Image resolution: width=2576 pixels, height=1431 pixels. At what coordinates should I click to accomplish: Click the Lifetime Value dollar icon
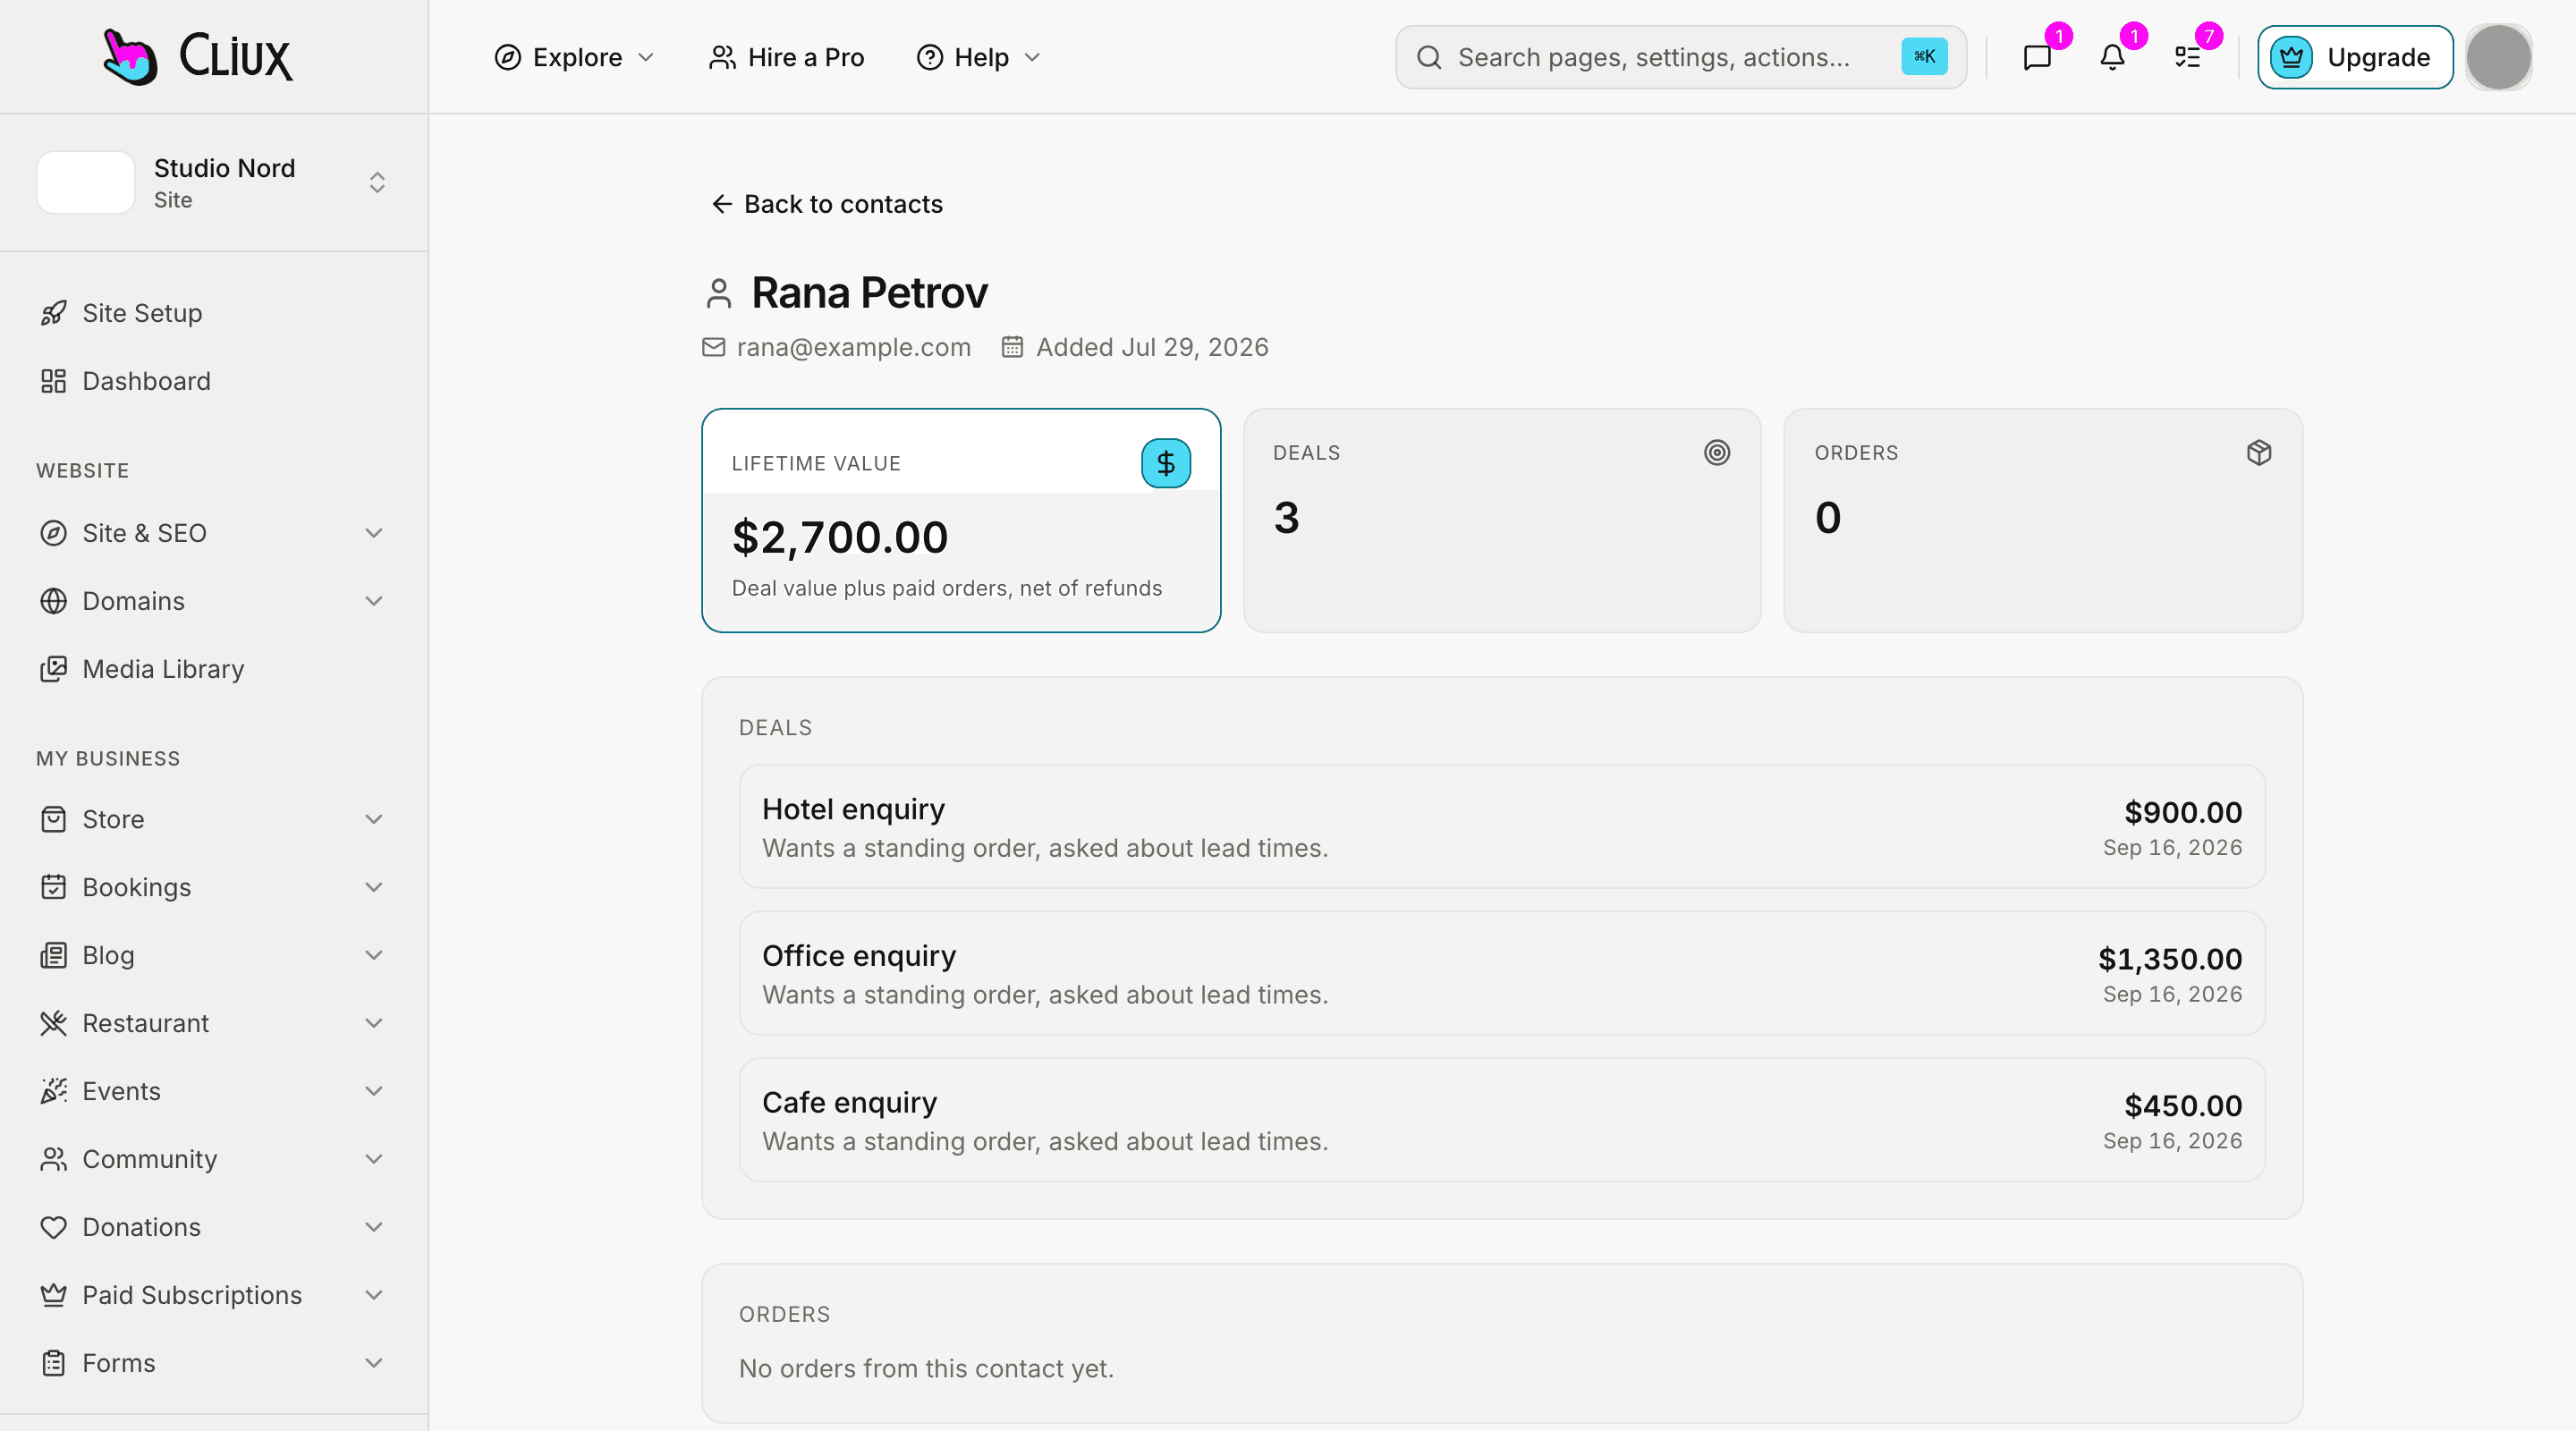1166,463
